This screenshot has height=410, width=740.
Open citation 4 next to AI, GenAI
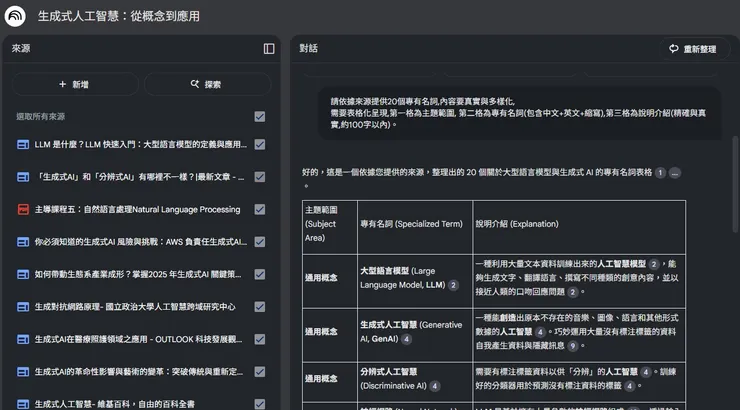(x=406, y=339)
